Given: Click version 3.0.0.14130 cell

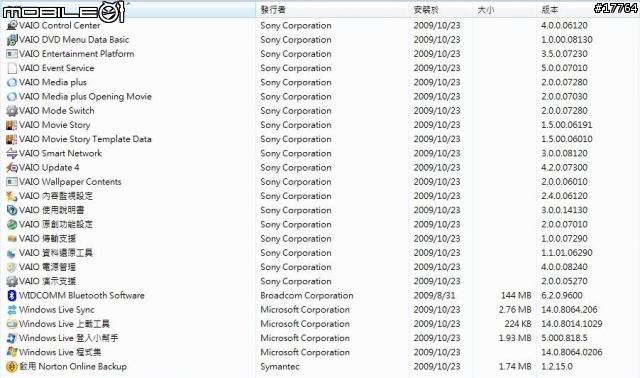Looking at the screenshot, I should [x=564, y=210].
